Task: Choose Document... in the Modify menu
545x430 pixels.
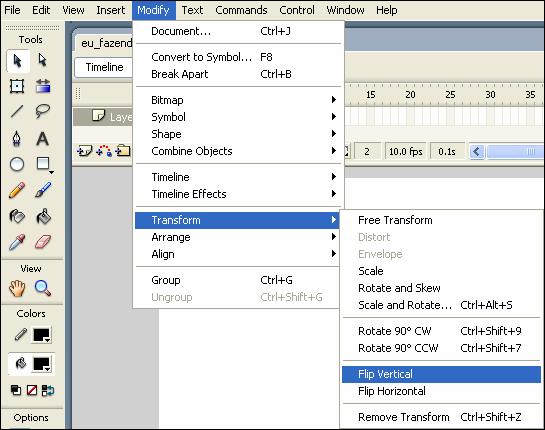Action: point(237,31)
